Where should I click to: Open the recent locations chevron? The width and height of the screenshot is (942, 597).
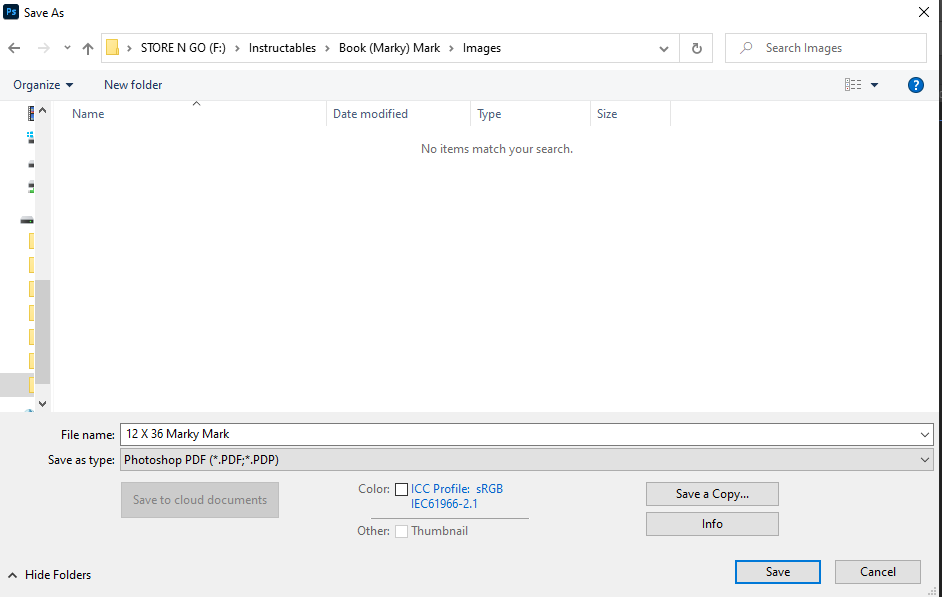pyautogui.click(x=67, y=48)
